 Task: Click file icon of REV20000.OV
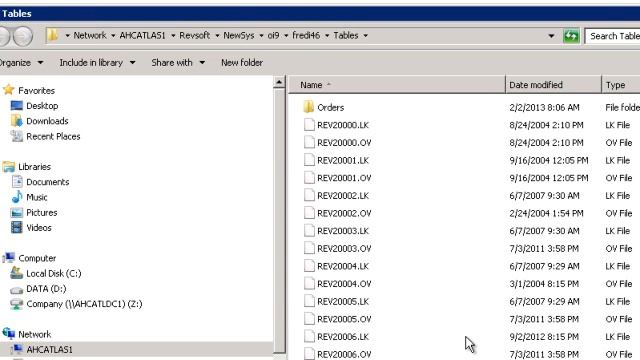309,142
